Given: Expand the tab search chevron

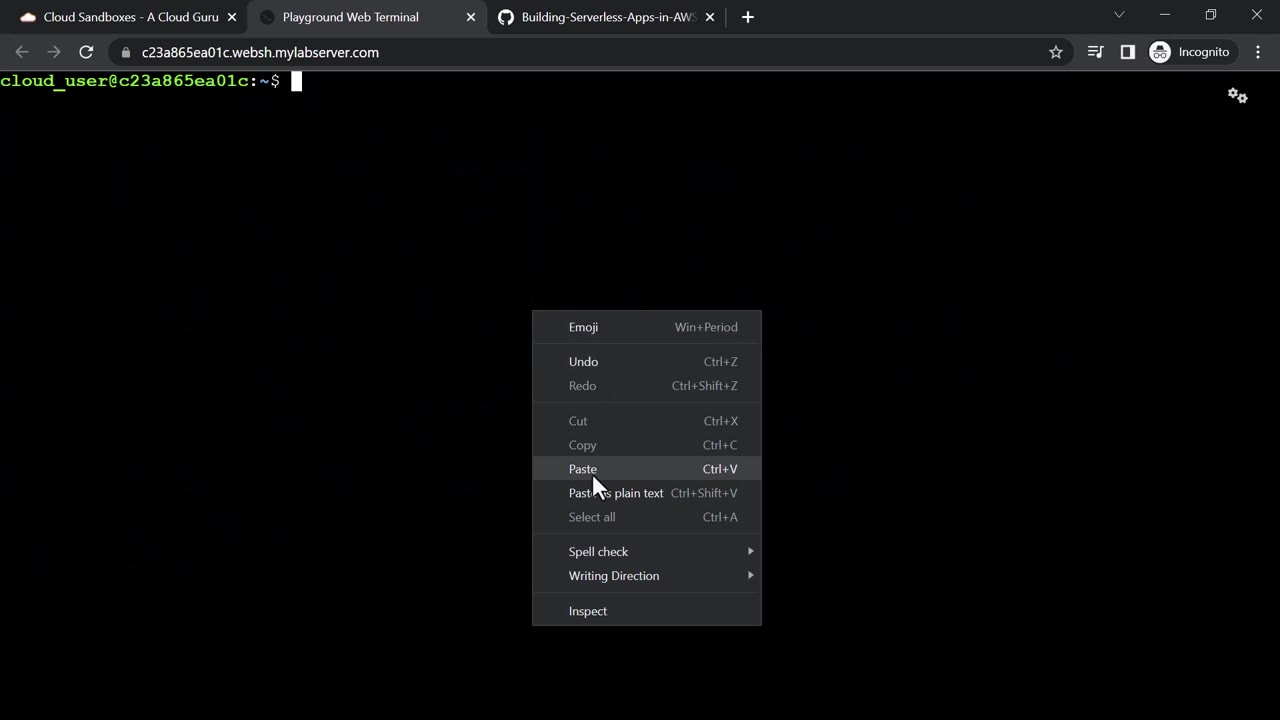Looking at the screenshot, I should 1119,15.
